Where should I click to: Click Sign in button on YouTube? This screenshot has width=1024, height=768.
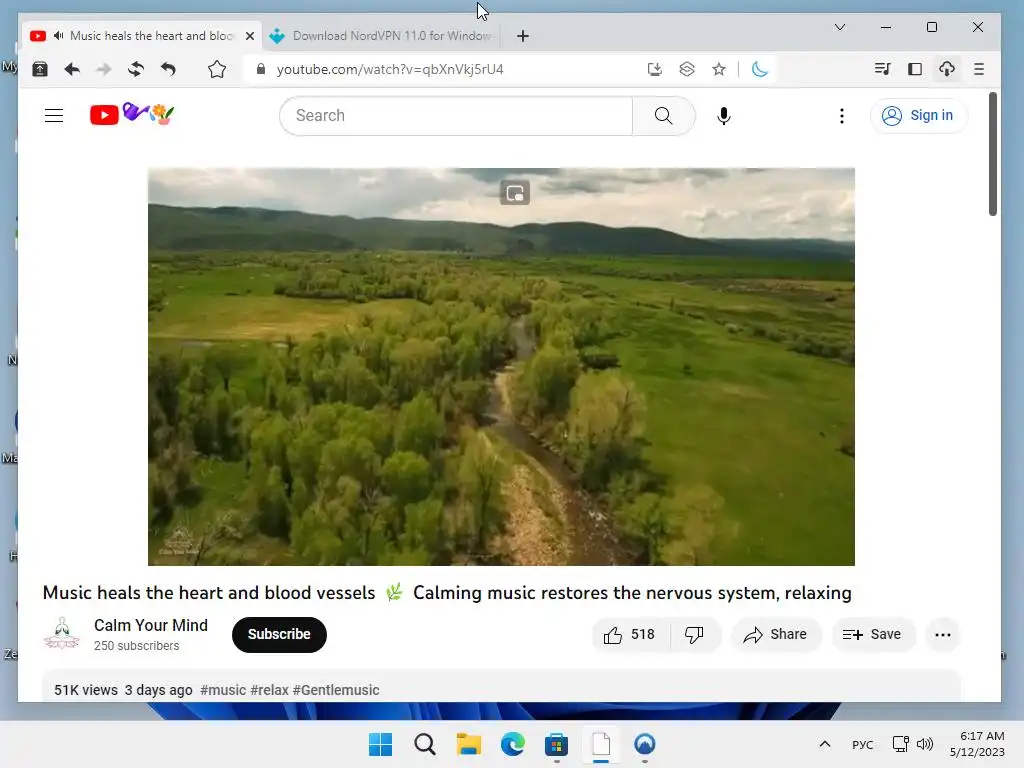918,116
